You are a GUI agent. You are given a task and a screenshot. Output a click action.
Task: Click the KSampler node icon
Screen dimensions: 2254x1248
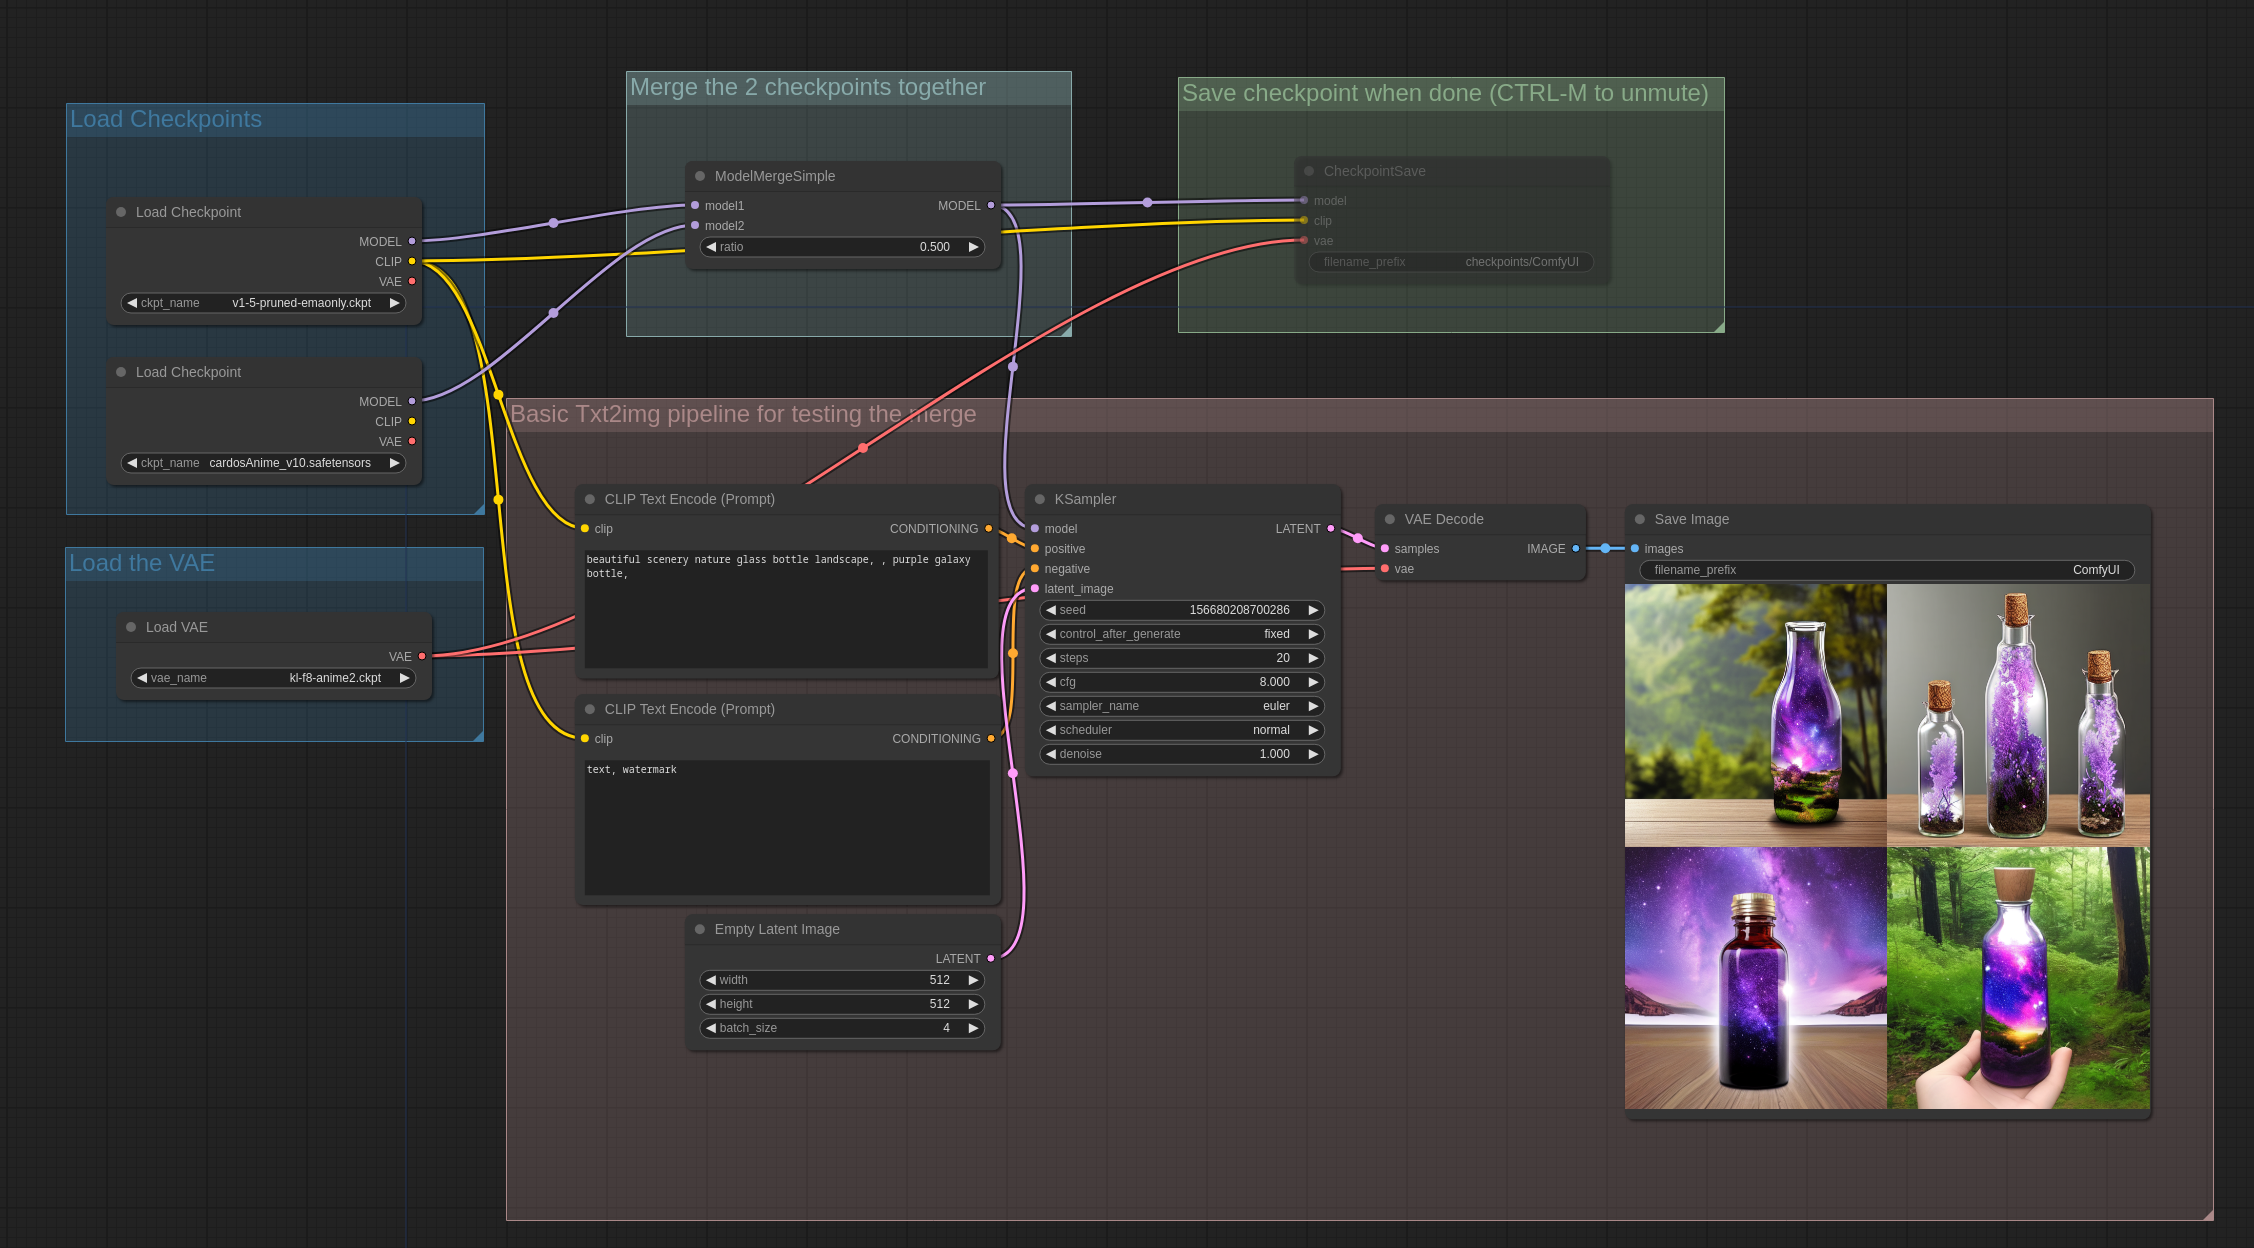click(1043, 498)
